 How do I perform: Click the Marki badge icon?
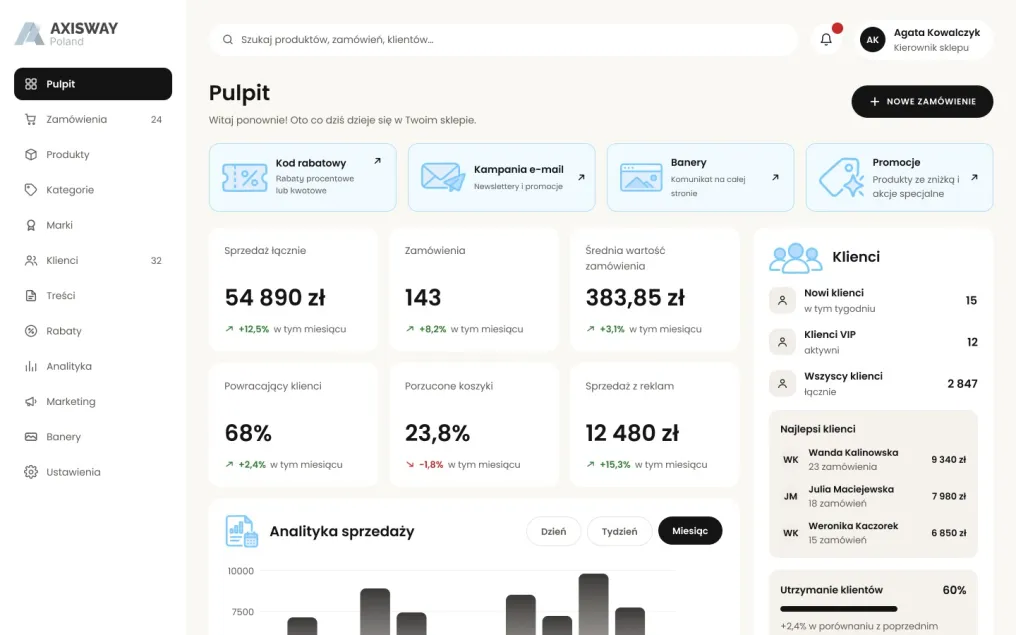click(x=30, y=225)
